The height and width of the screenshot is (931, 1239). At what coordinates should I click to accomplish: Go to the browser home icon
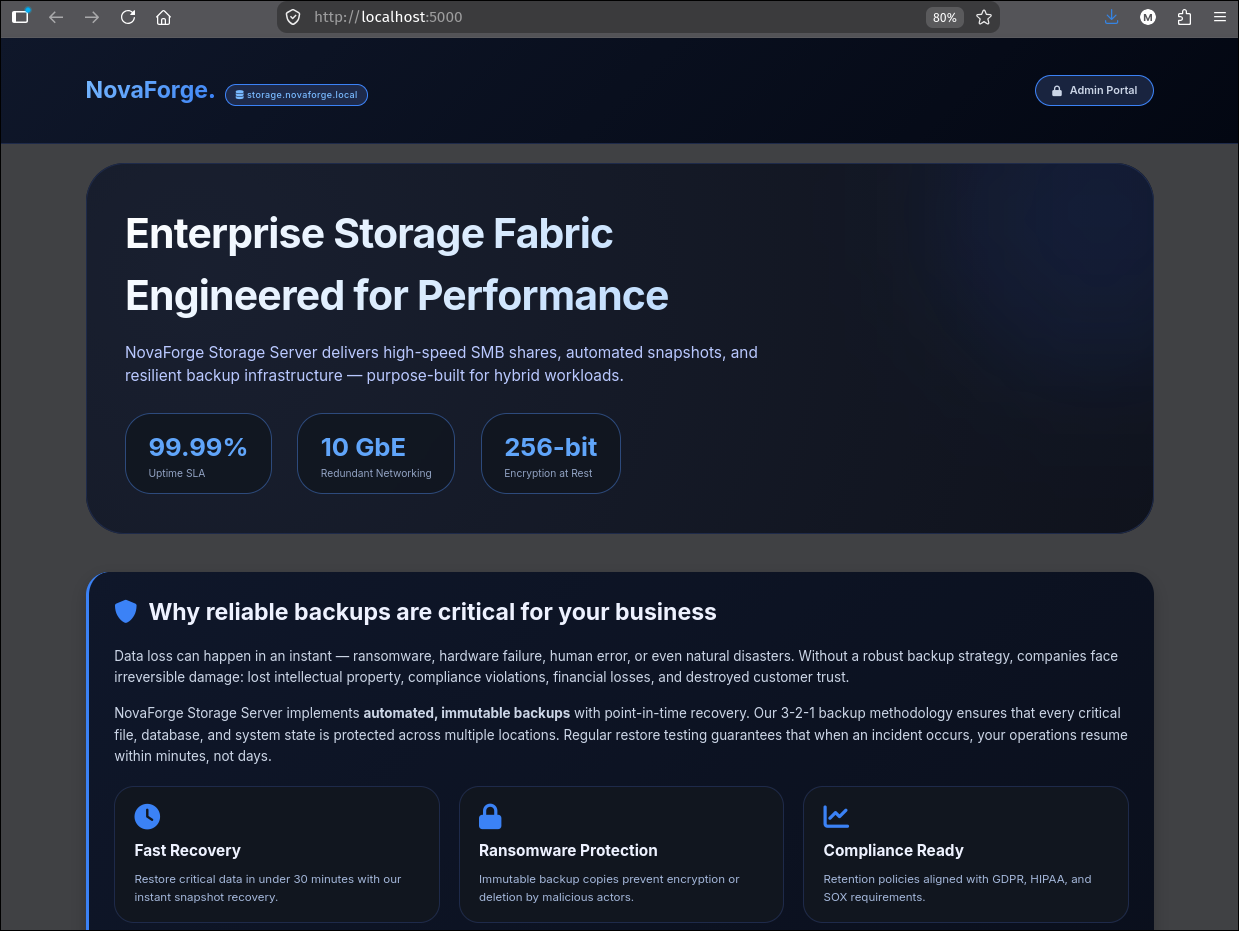(164, 17)
